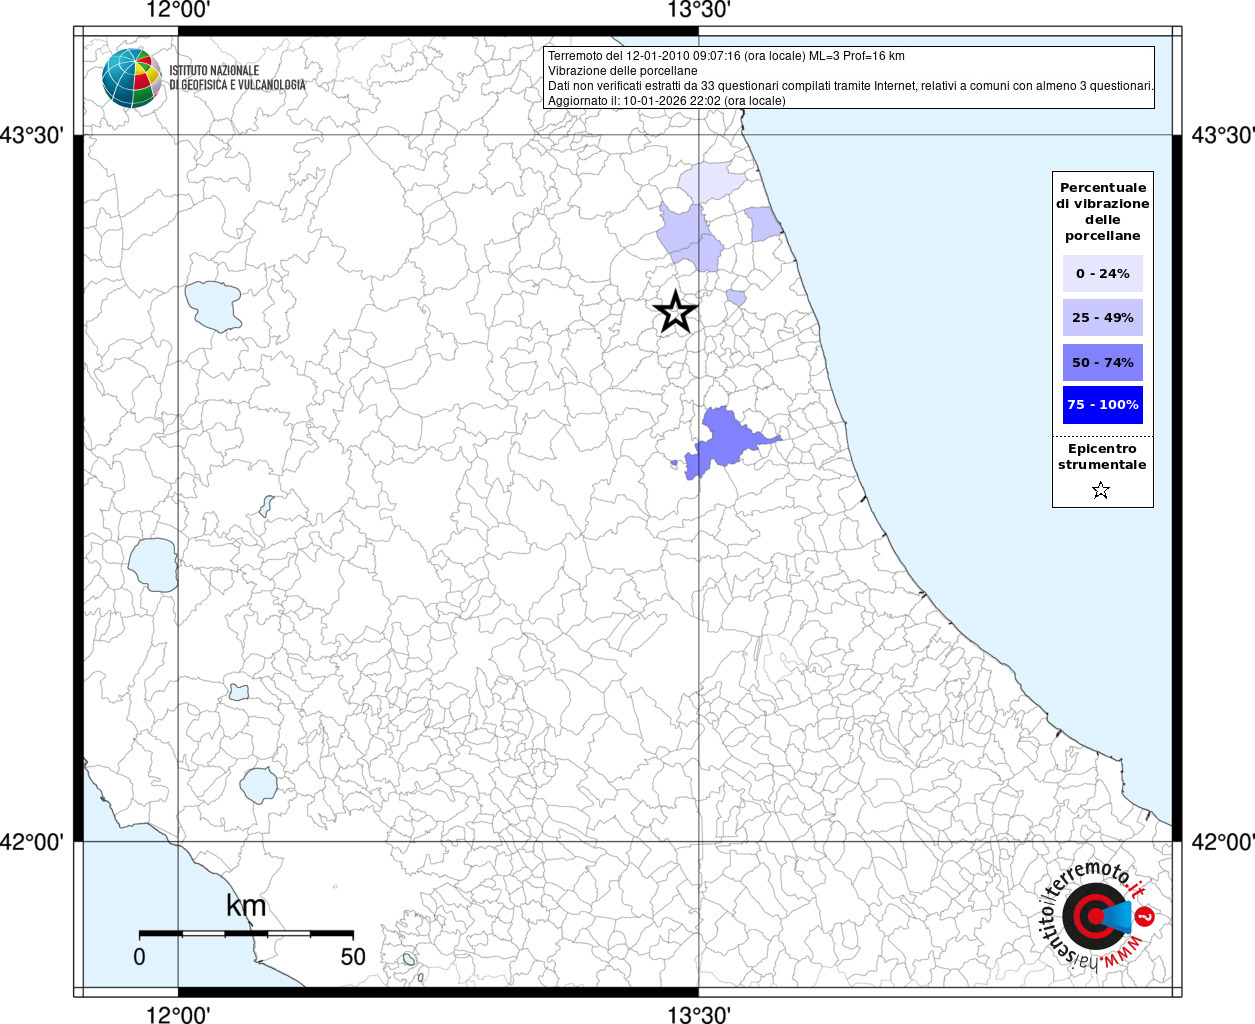Click the kilometer scale bar
This screenshot has width=1255, height=1024.
point(246,934)
